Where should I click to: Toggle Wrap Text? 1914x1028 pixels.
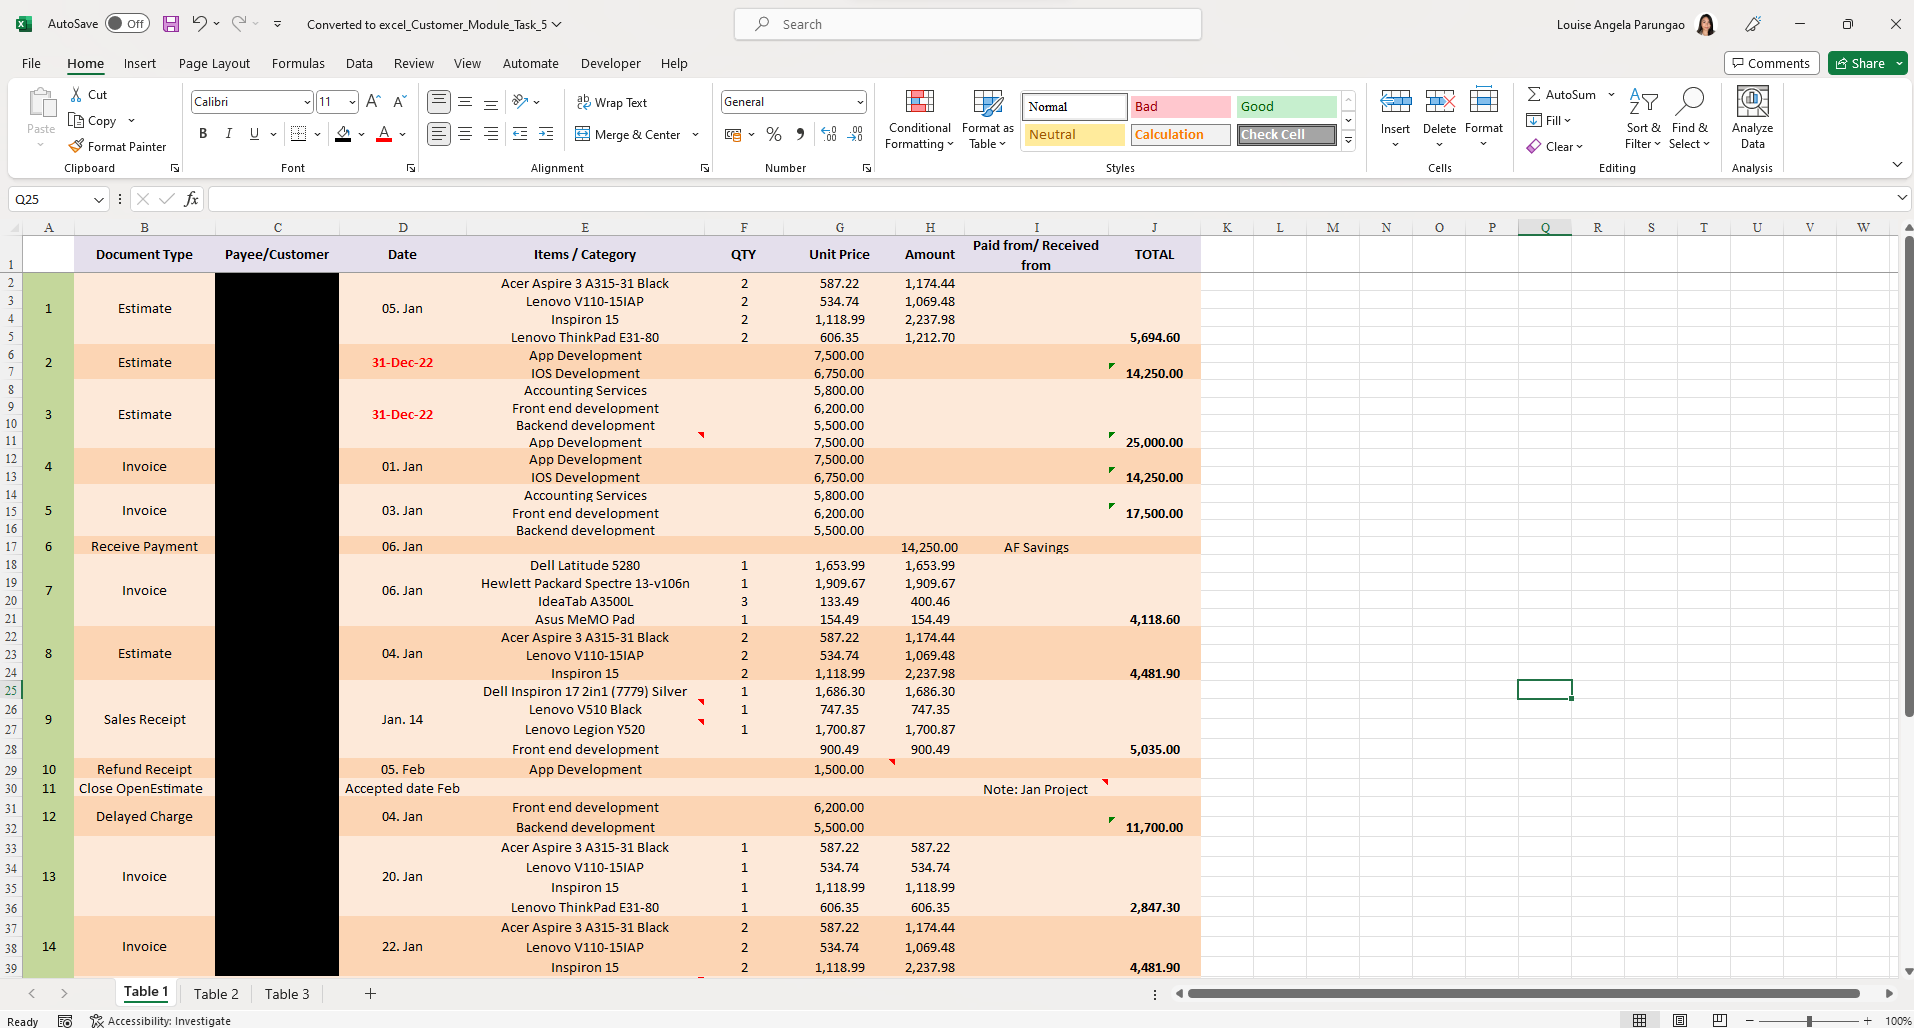click(x=611, y=102)
